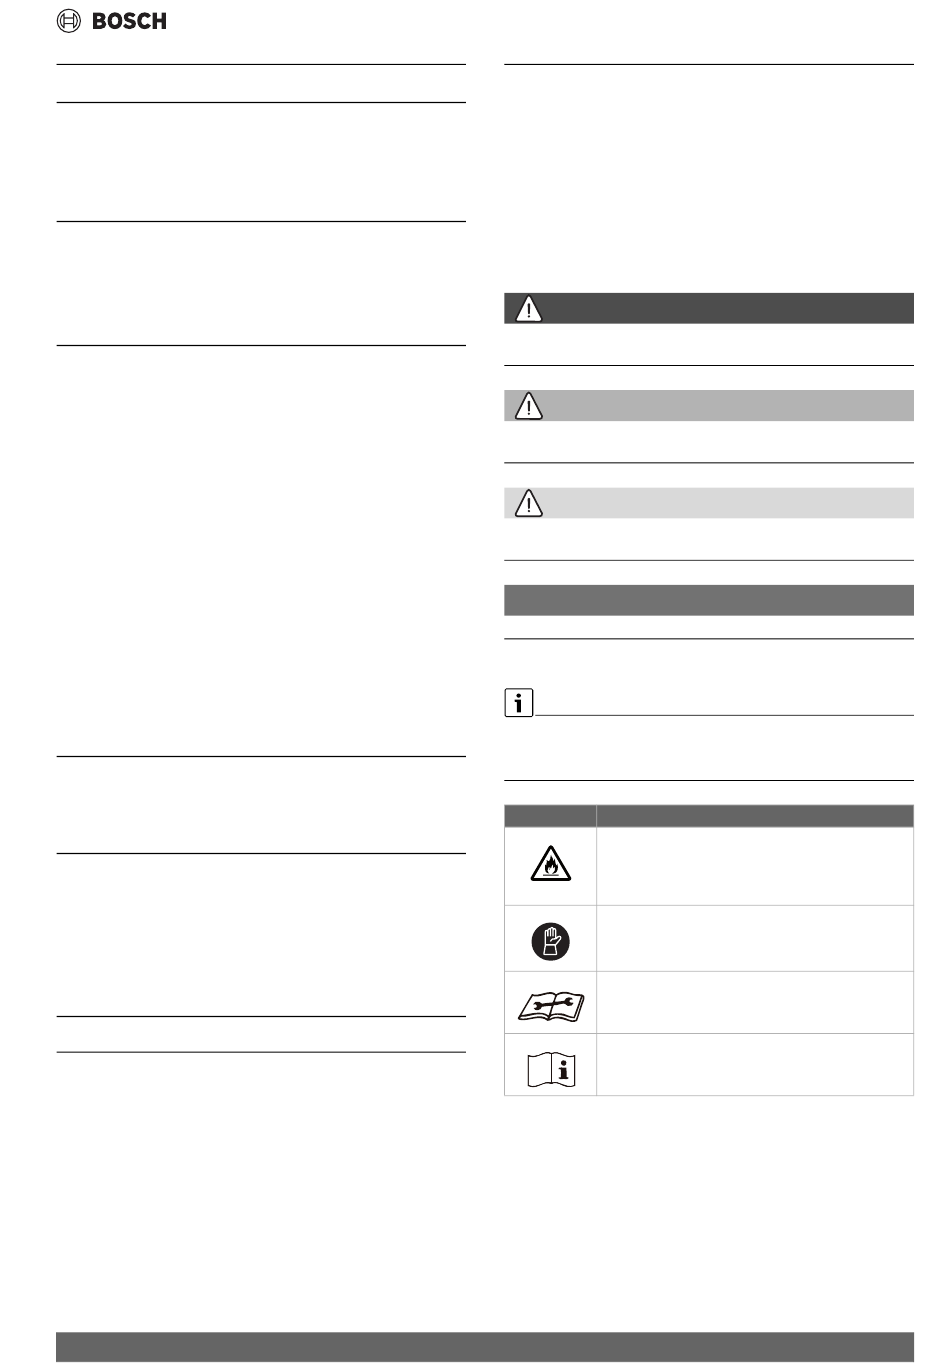
Task: Select the description cell beside the wrench manual symbol
Action: point(755,1002)
